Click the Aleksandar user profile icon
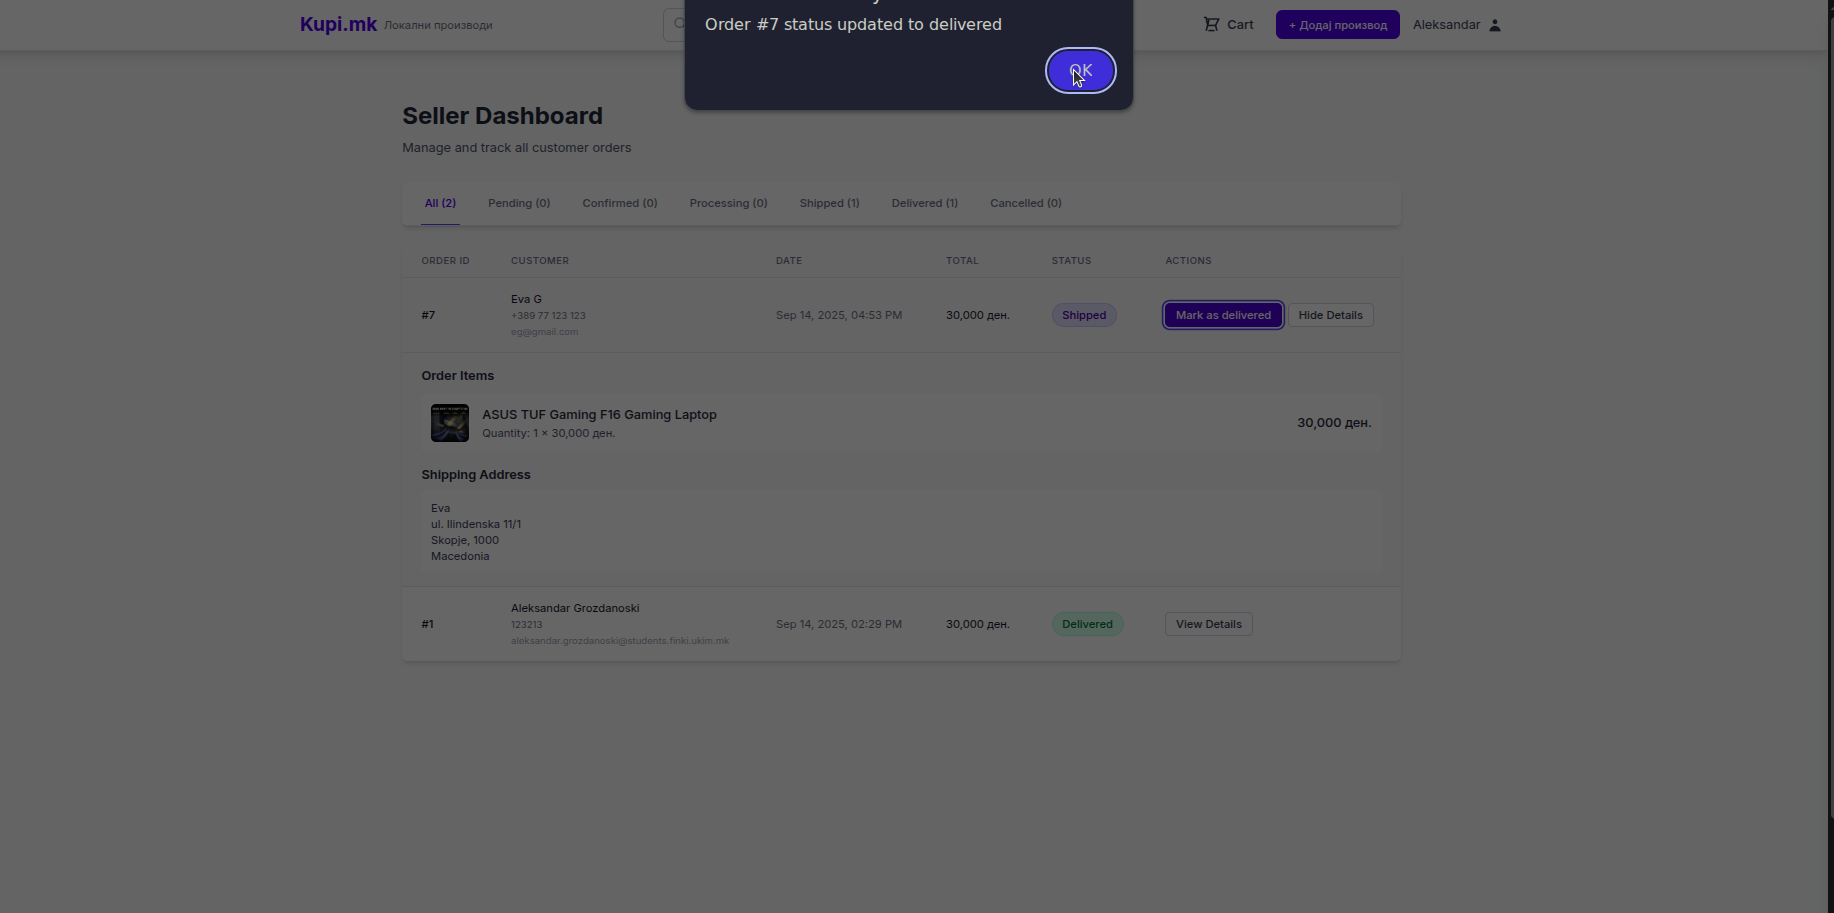This screenshot has height=913, width=1834. point(1495,25)
